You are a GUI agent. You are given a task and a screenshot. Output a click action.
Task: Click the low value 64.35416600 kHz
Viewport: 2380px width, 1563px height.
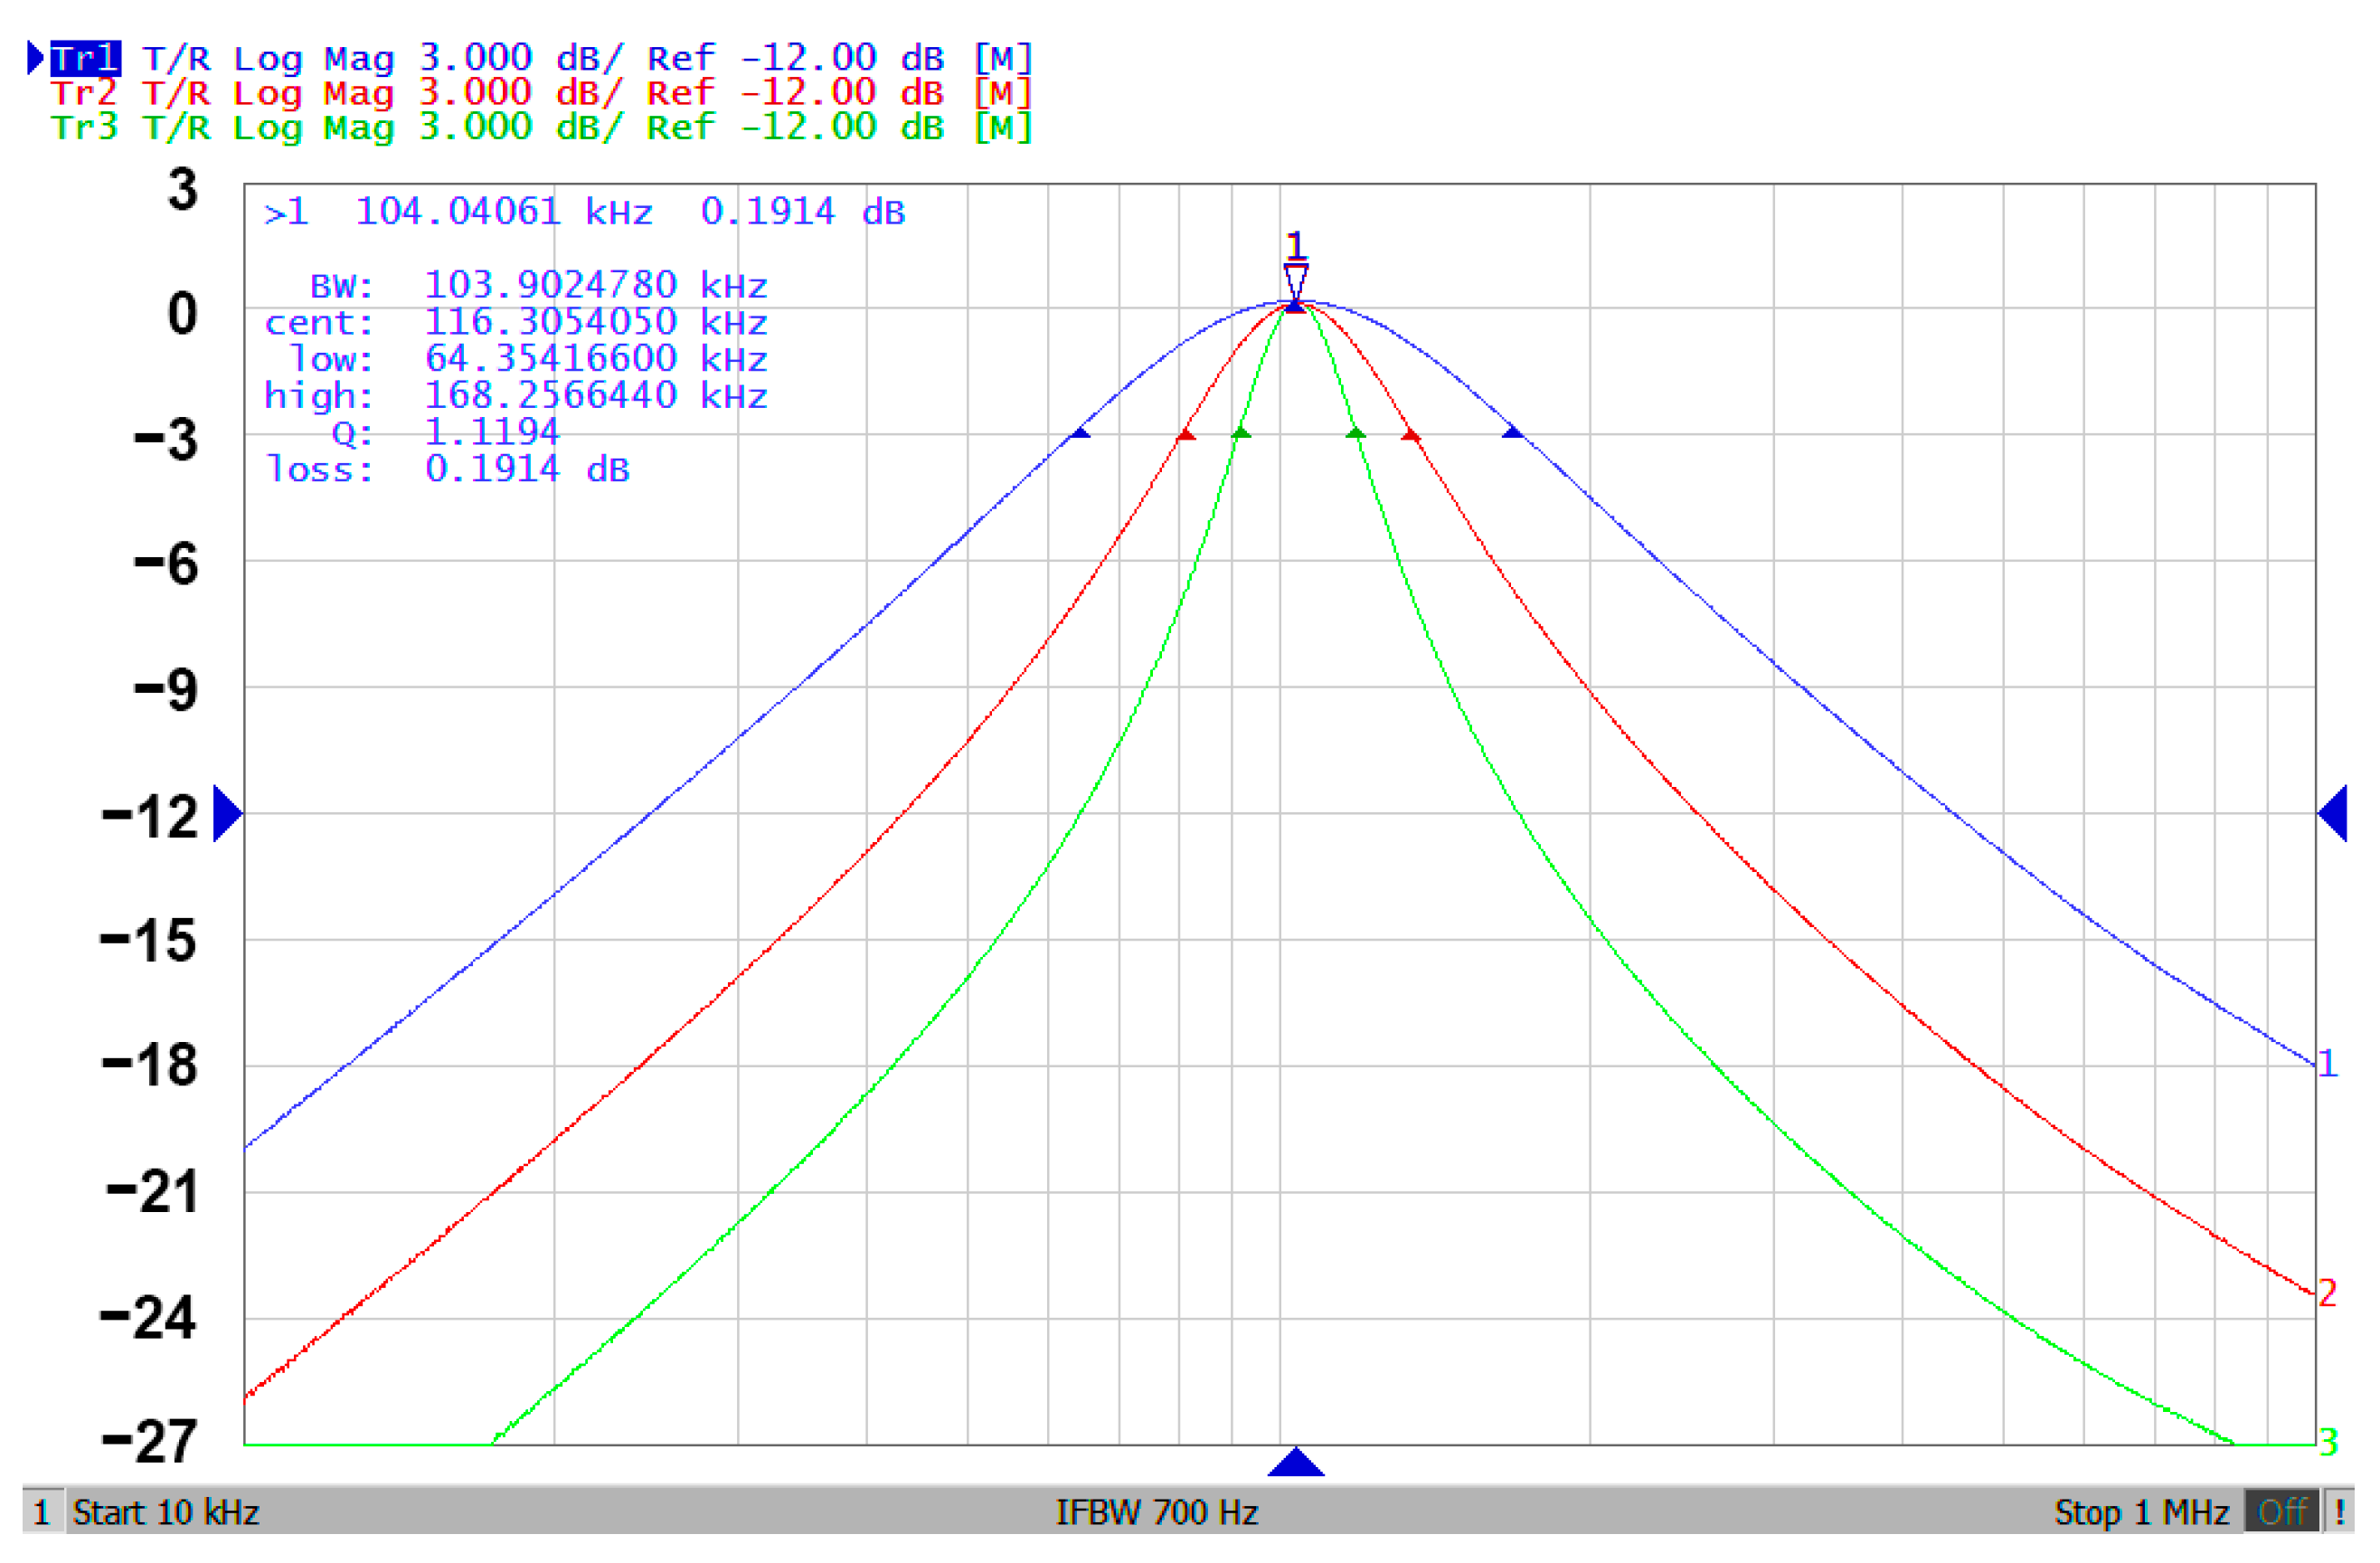tap(596, 359)
